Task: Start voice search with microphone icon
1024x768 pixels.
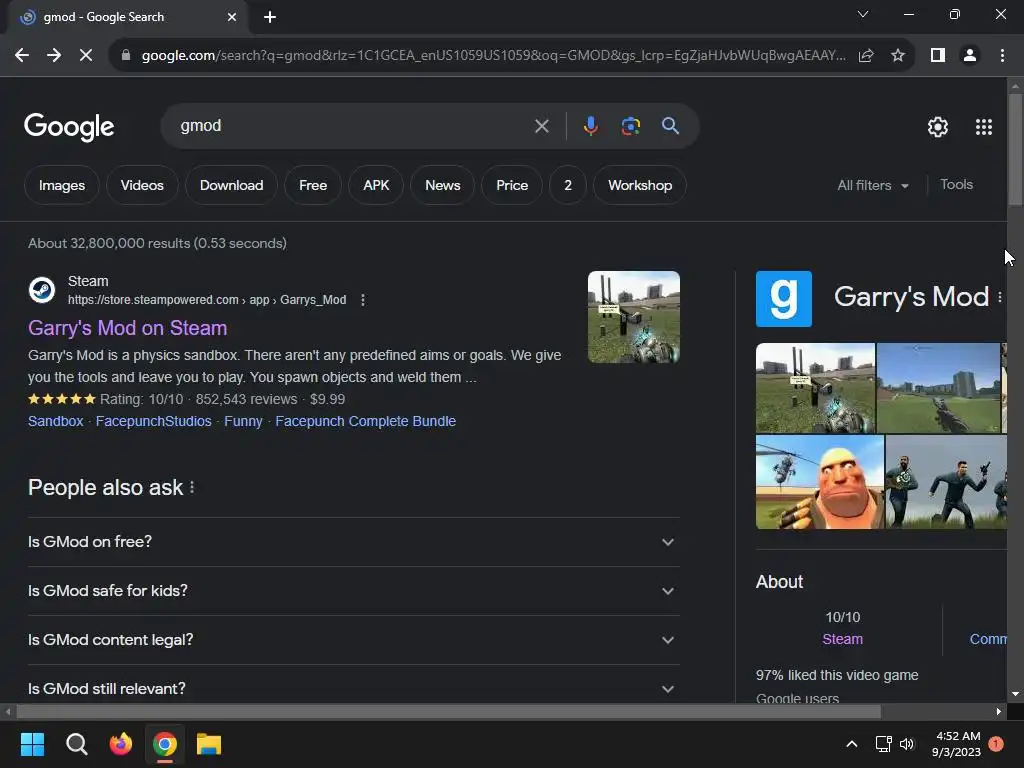Action: point(590,126)
